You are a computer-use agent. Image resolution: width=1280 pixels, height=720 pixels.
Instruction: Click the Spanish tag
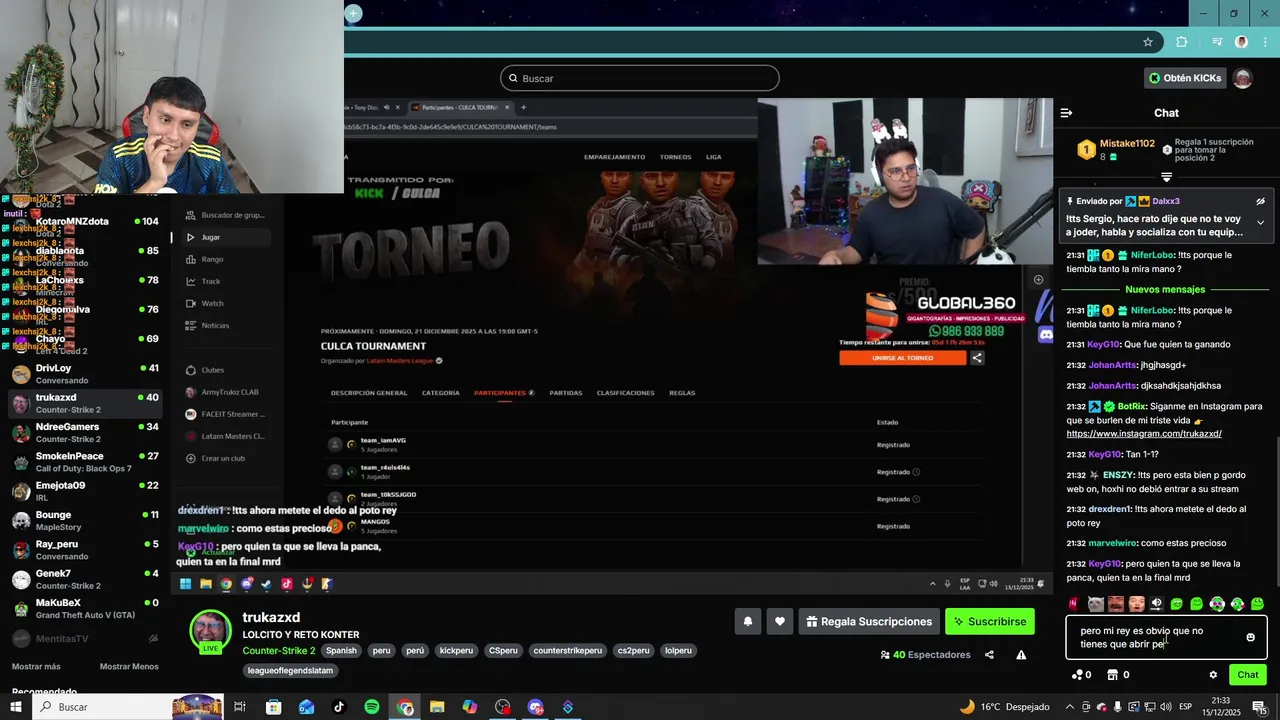[x=341, y=650]
